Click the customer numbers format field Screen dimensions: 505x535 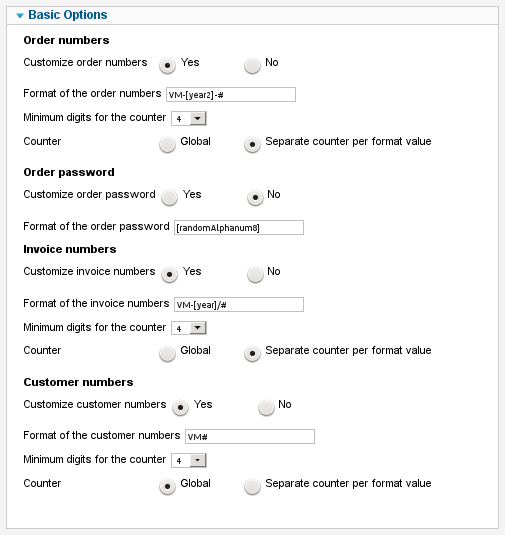click(250, 436)
